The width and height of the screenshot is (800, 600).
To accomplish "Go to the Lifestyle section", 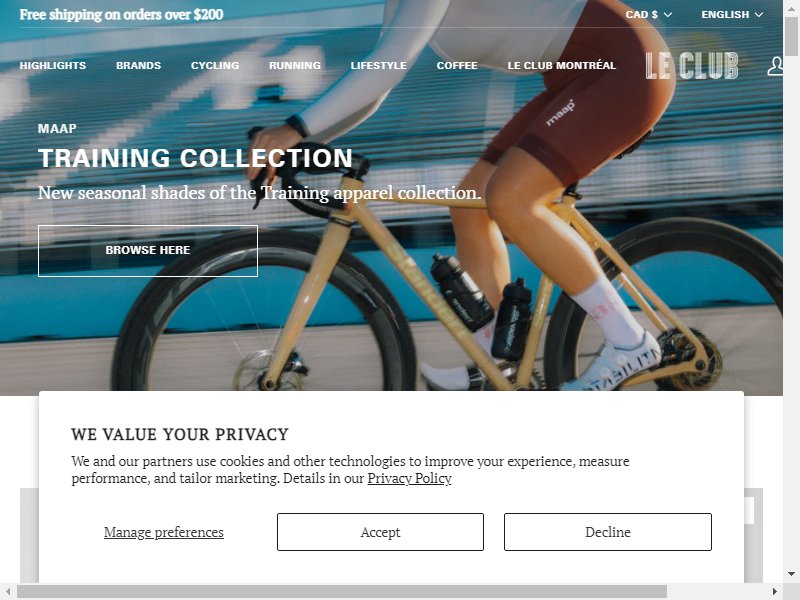I will 379,65.
